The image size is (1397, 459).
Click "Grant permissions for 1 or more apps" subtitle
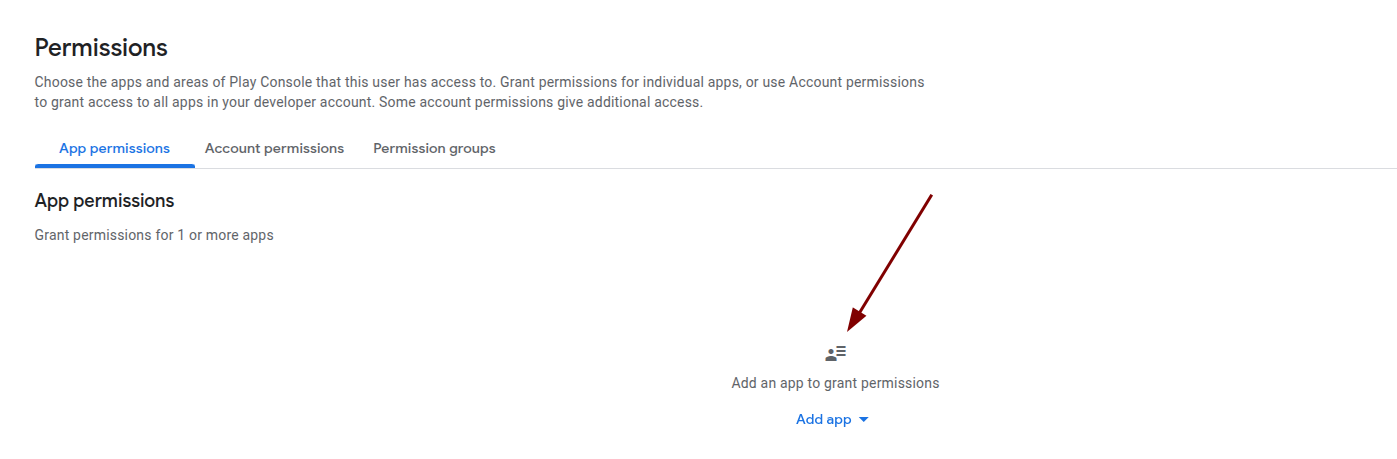click(154, 235)
